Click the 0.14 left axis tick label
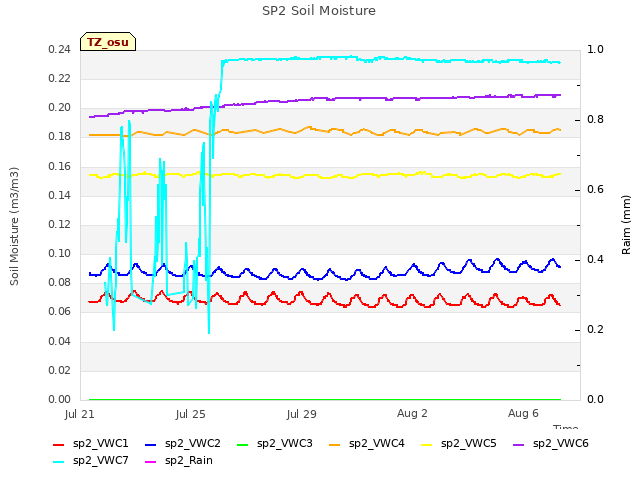Screen dimensions: 640x480 click(x=59, y=196)
